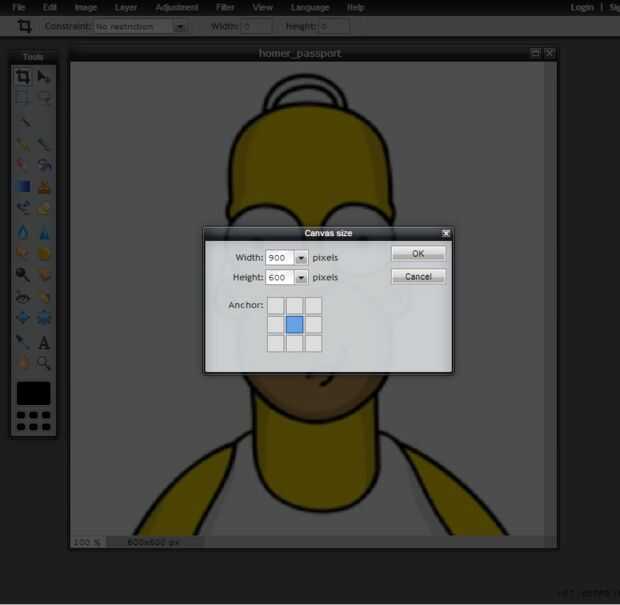Viewport: 620px width, 605px height.
Task: Select the Paint bucket tool
Action: (x=44, y=164)
